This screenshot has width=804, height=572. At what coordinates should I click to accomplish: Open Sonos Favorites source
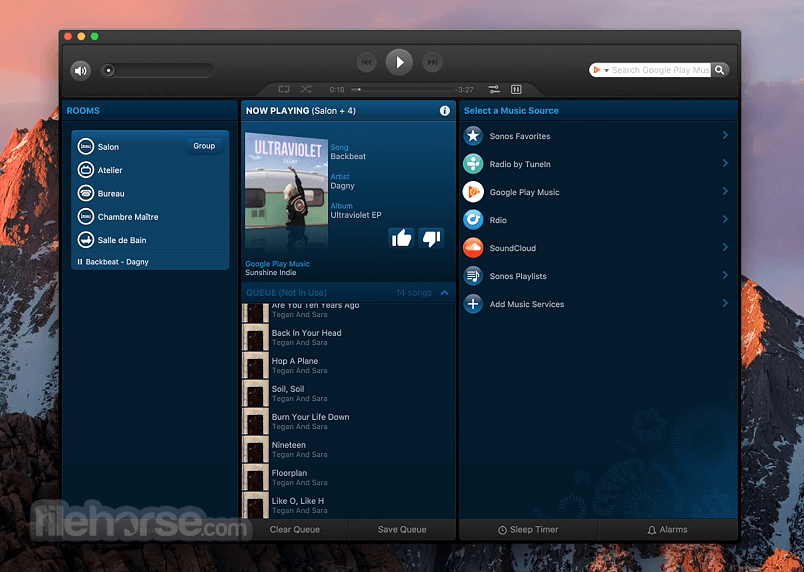tap(598, 136)
